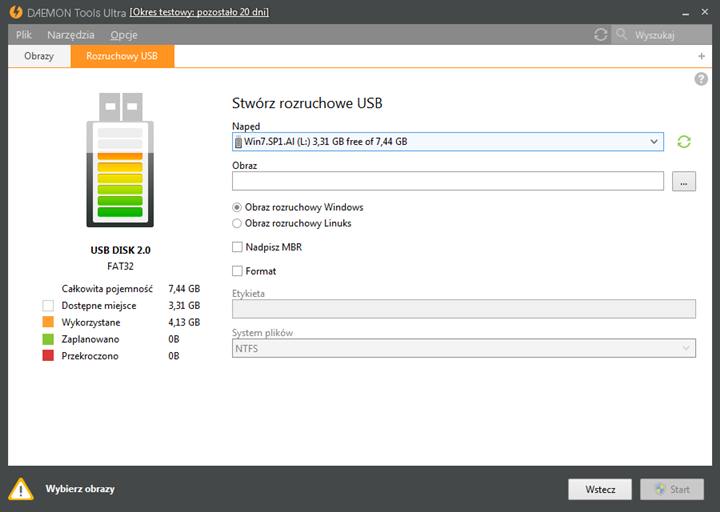The width and height of the screenshot is (720, 512).
Task: Open the Opcje menu
Action: (x=124, y=35)
